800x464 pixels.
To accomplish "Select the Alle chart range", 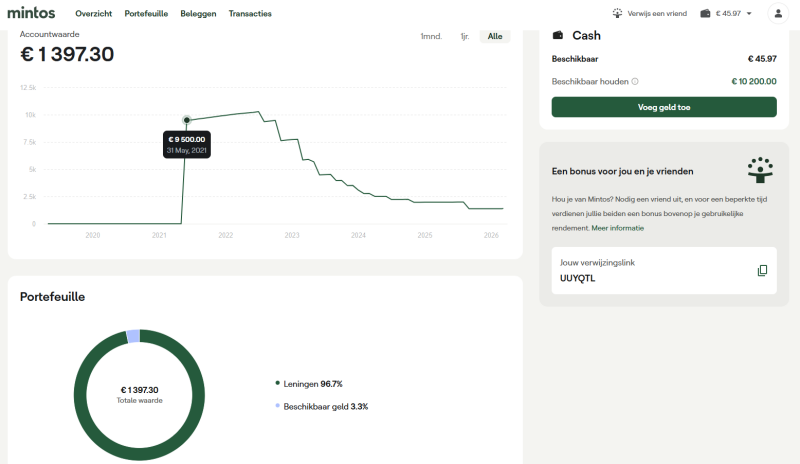I will (494, 37).
